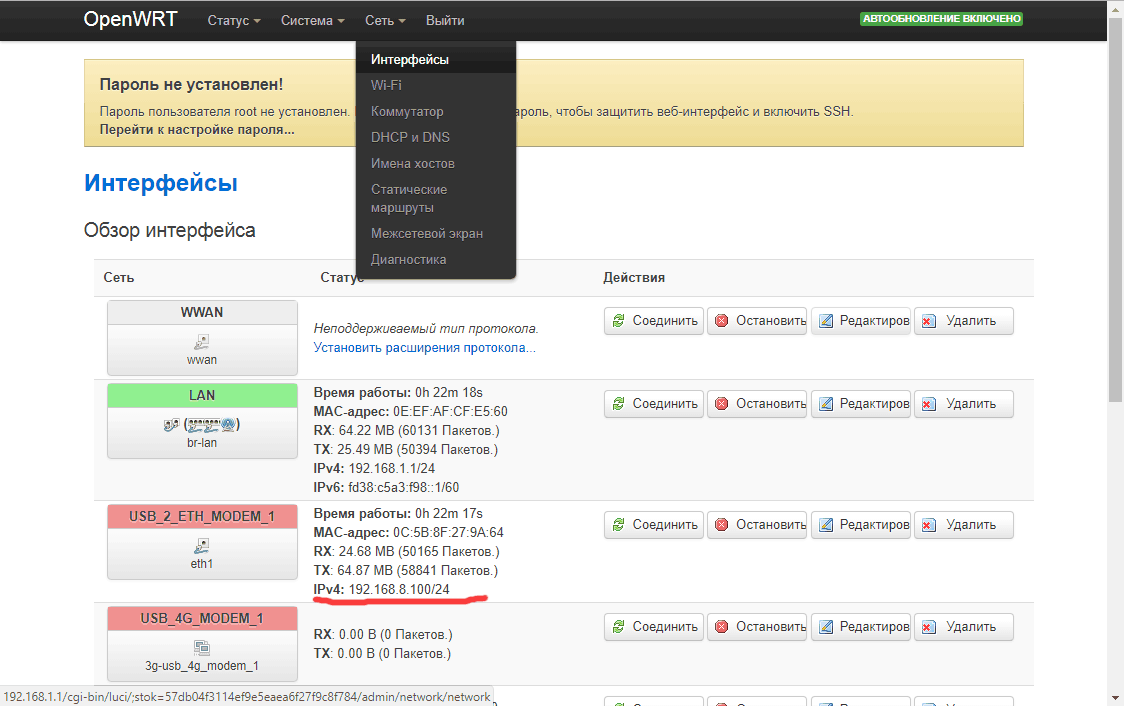The height and width of the screenshot is (706, 1124).
Task: Click the connect icon in the USB_4G_MODEM_1 row
Action: [618, 627]
